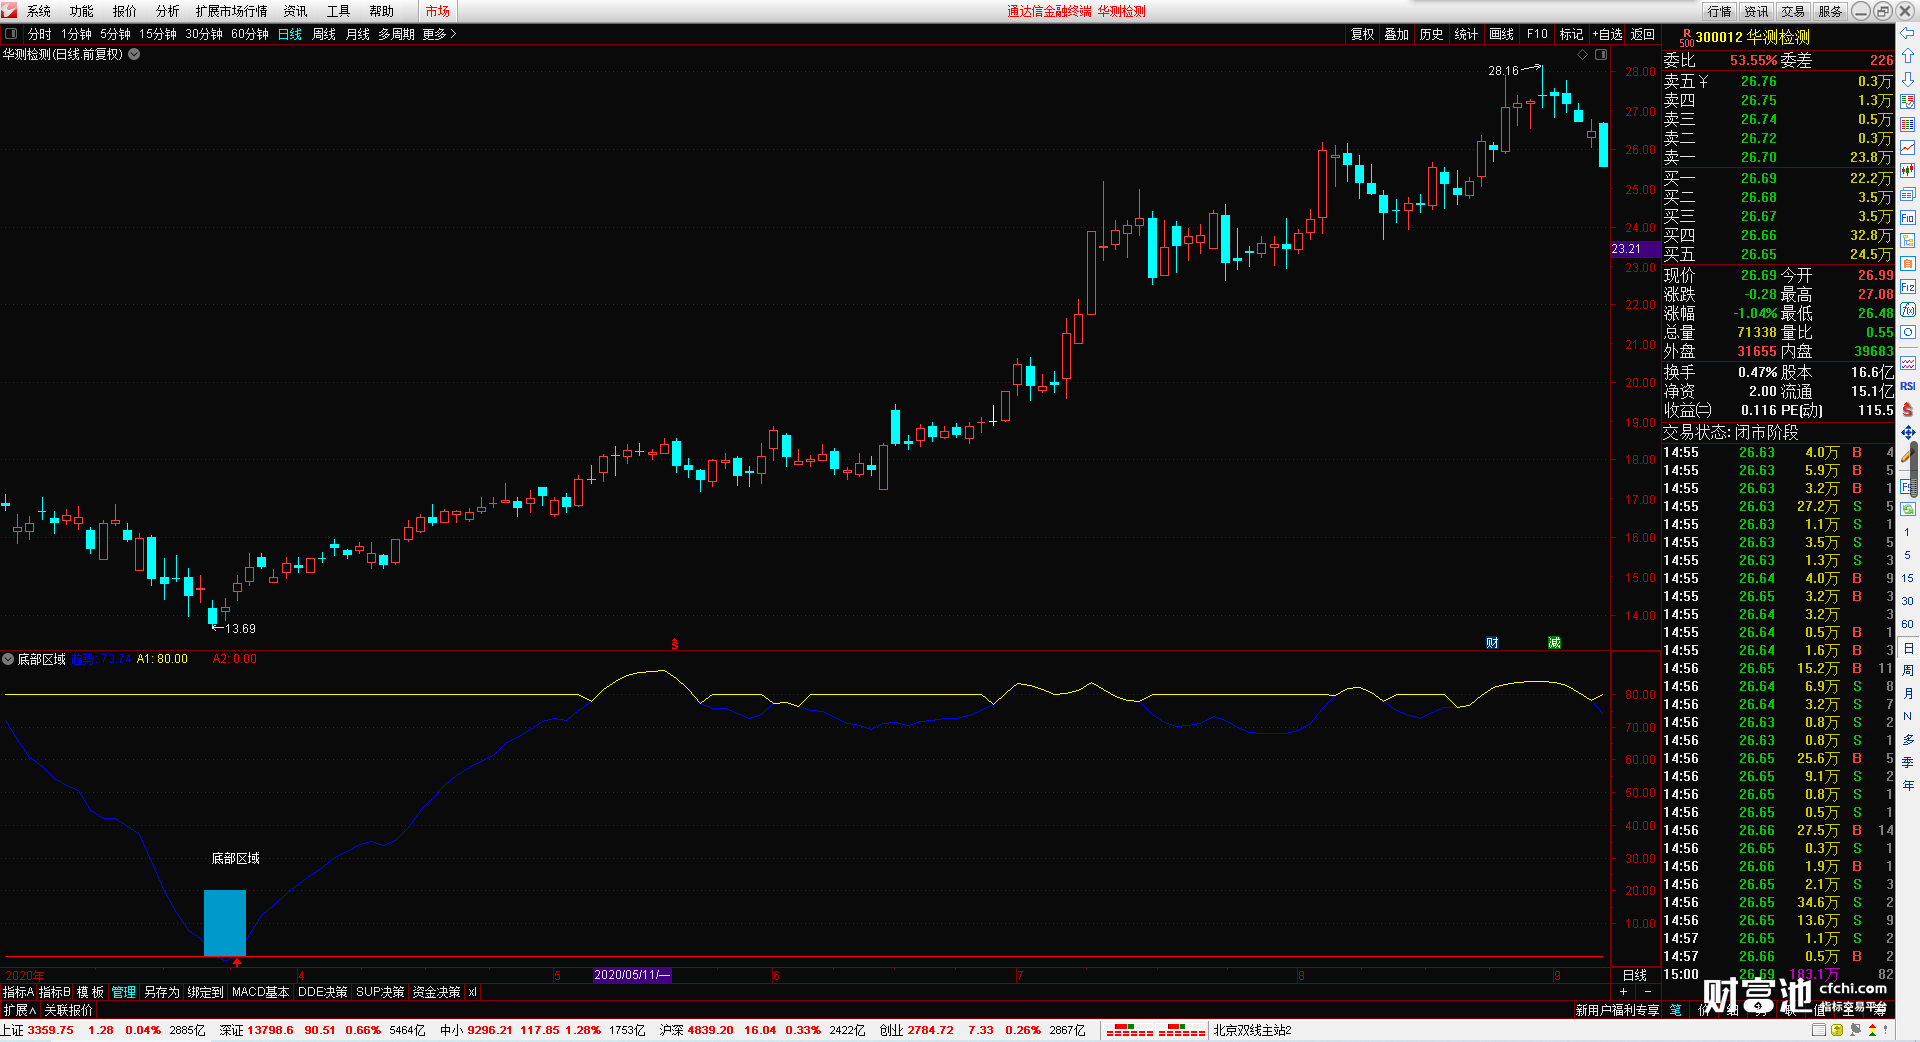Viewport: 1920px width, 1042px height.
Task: Click the minus zoom stepper below chart
Action: click(1648, 992)
